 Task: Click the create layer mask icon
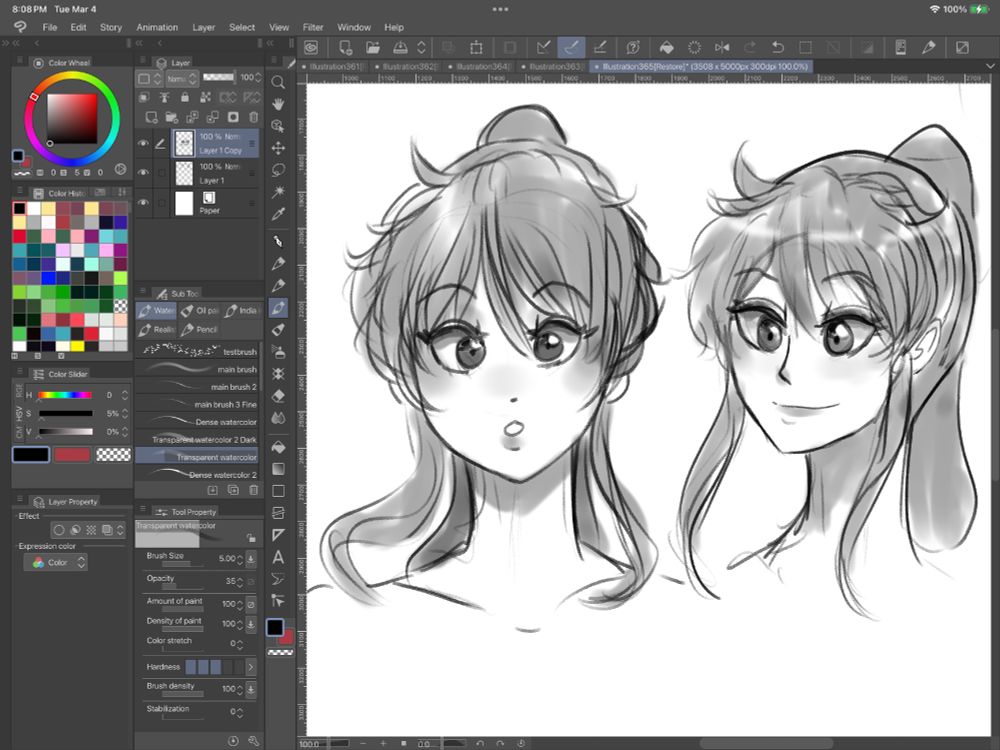coord(233,117)
